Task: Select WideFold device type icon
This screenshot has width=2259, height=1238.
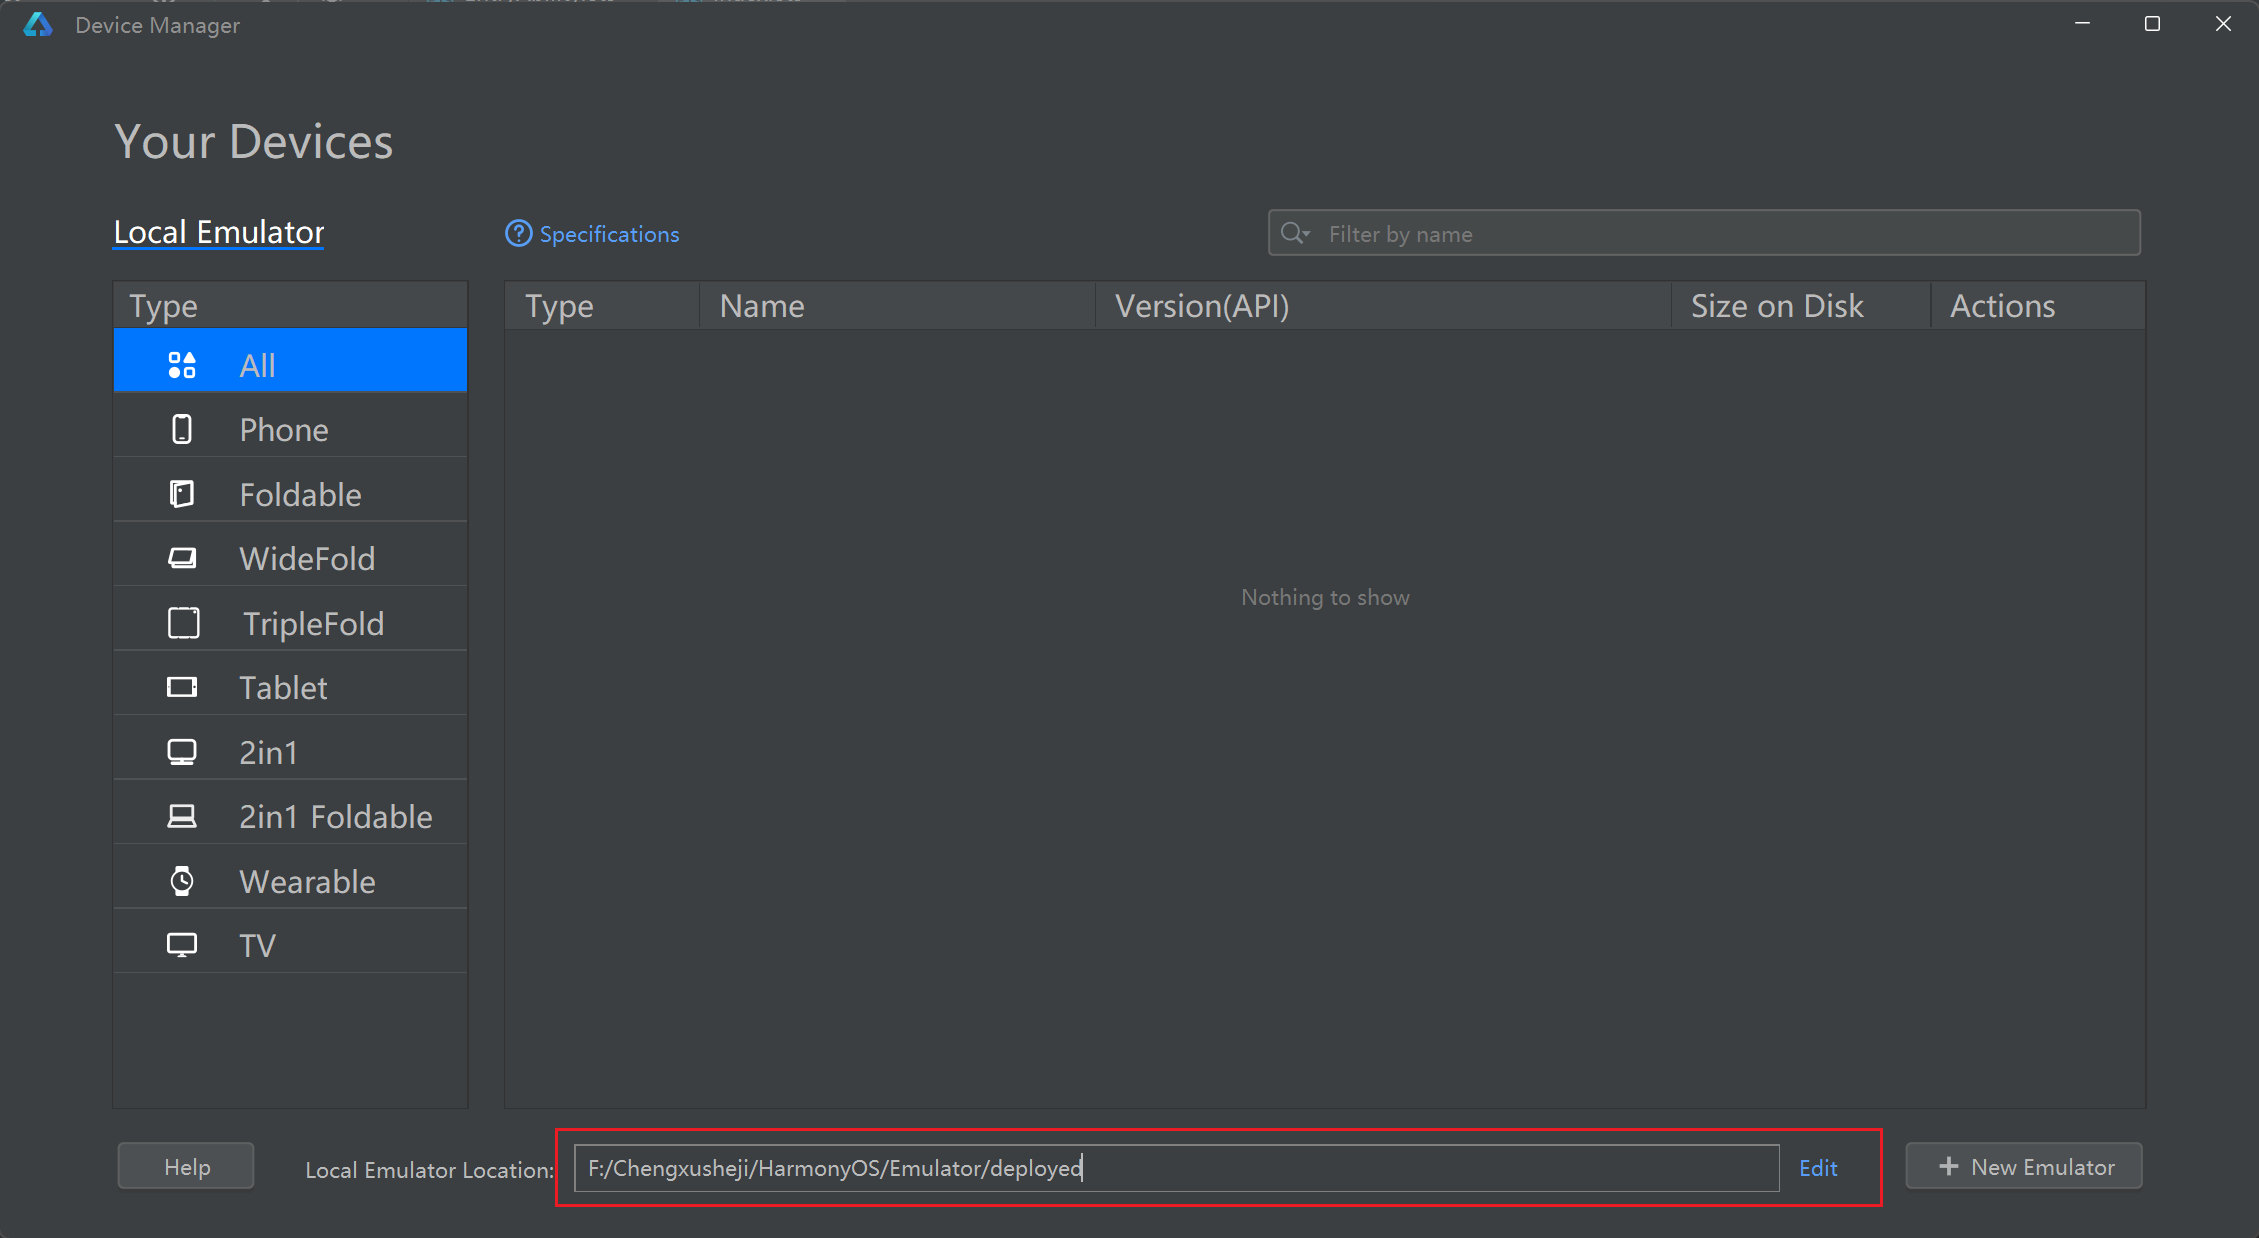Action: (182, 558)
